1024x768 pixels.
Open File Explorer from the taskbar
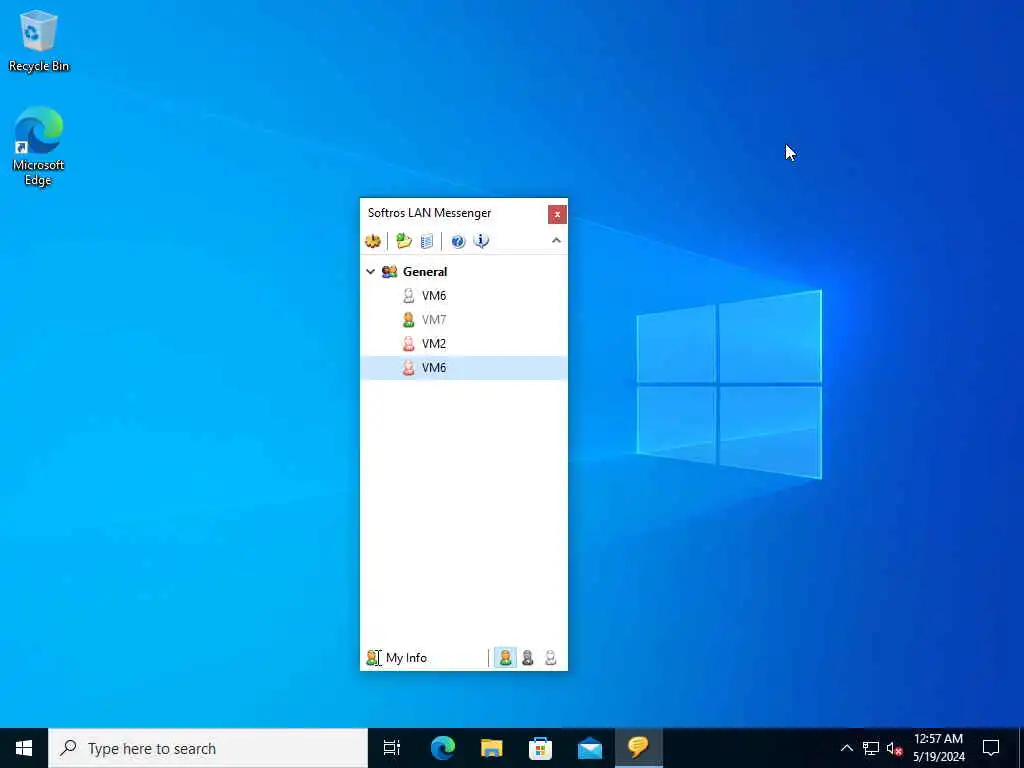[492, 748]
